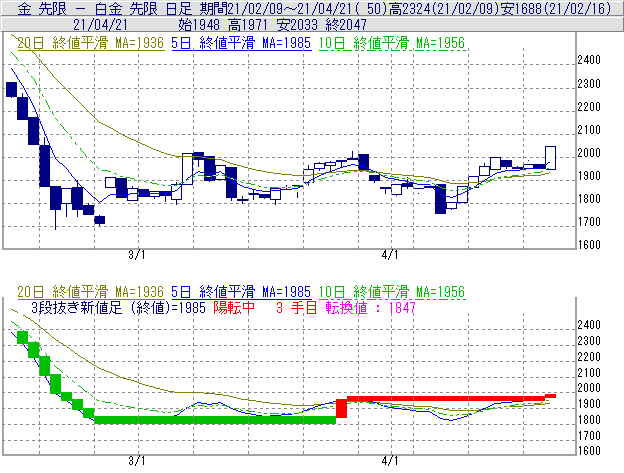Screen dimensions: 624x473
Task: Click the period "期間21/02/09～21/04/21" text
Action: coord(276,8)
